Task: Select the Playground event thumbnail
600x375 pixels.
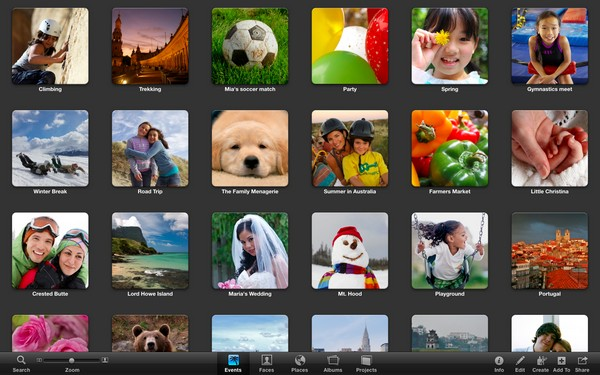Action: click(450, 251)
